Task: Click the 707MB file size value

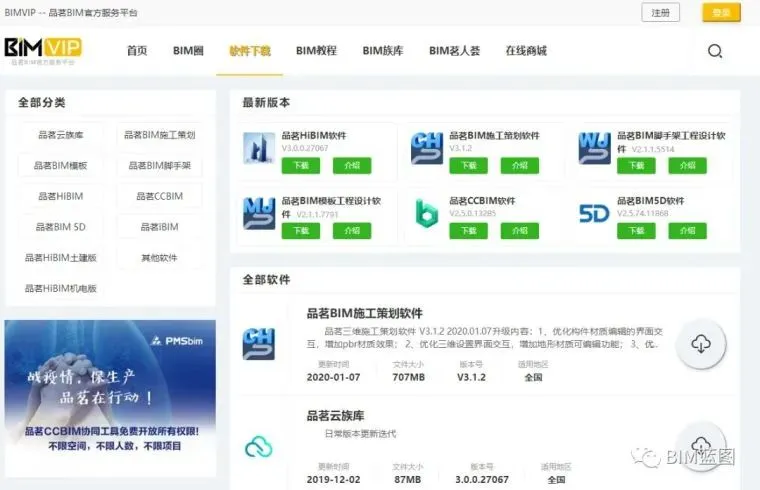Action: coord(408,377)
